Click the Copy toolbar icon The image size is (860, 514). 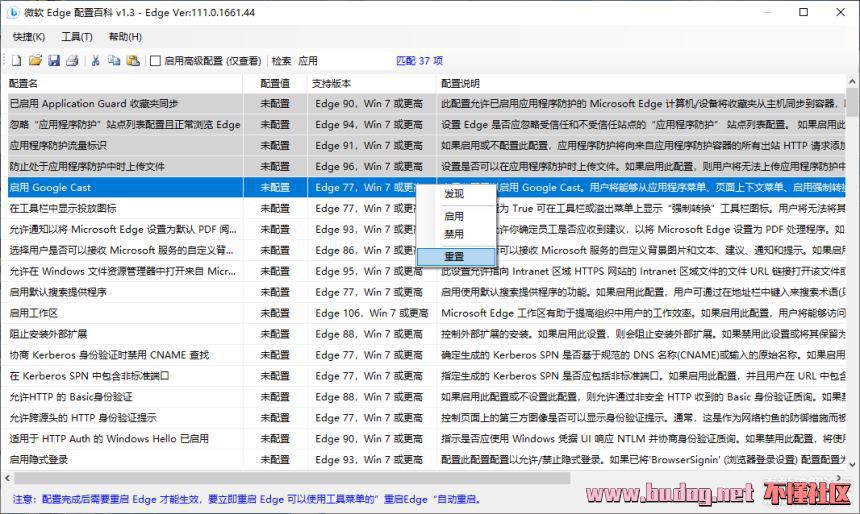pyautogui.click(x=114, y=61)
